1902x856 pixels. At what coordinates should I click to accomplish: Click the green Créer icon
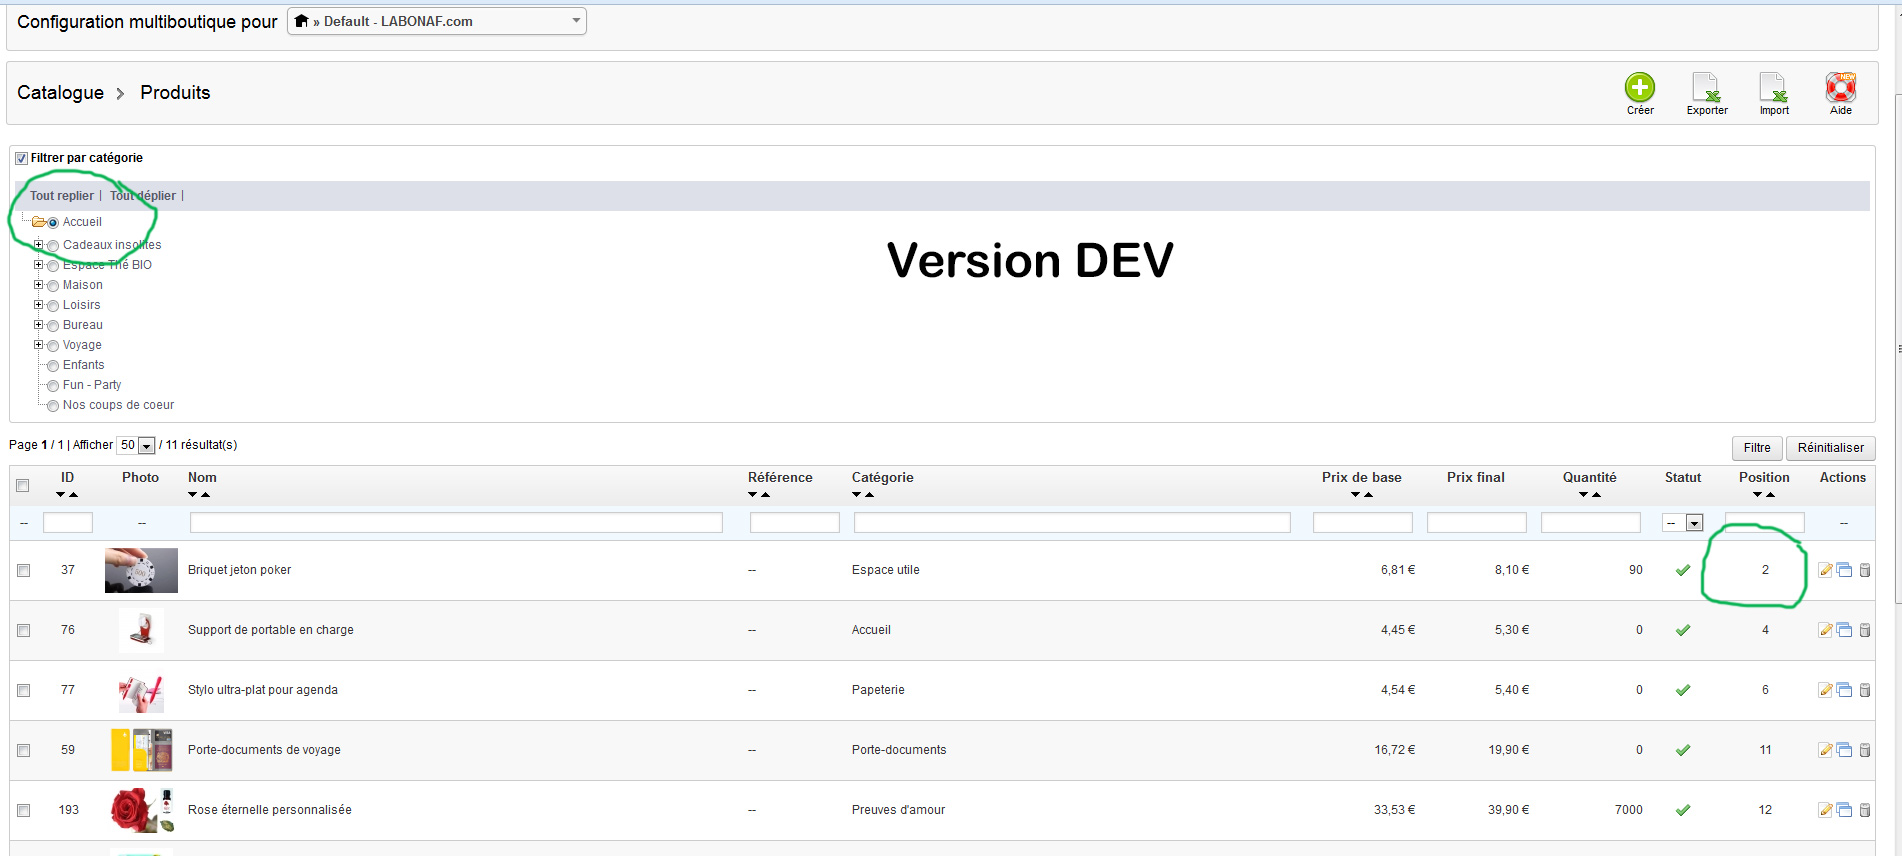1640,88
